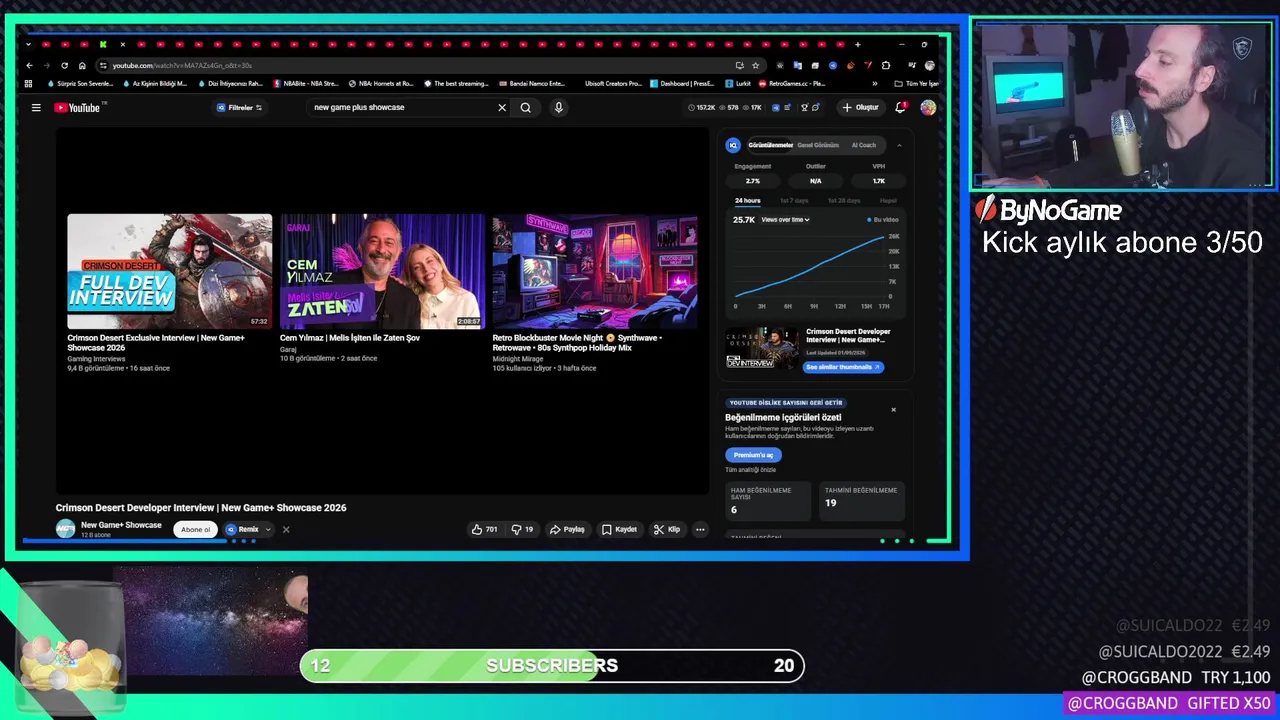Screen dimensions: 1280x720
Task: Open more actions three-dot menu
Action: [700, 530]
